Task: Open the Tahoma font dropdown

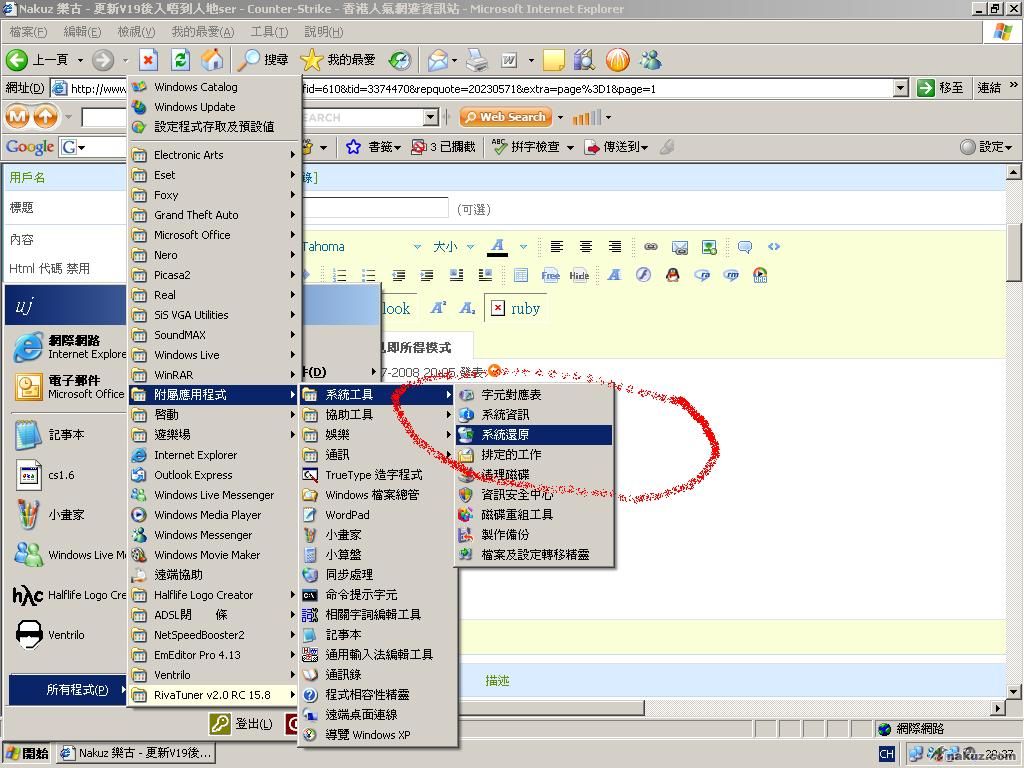Action: pos(417,247)
